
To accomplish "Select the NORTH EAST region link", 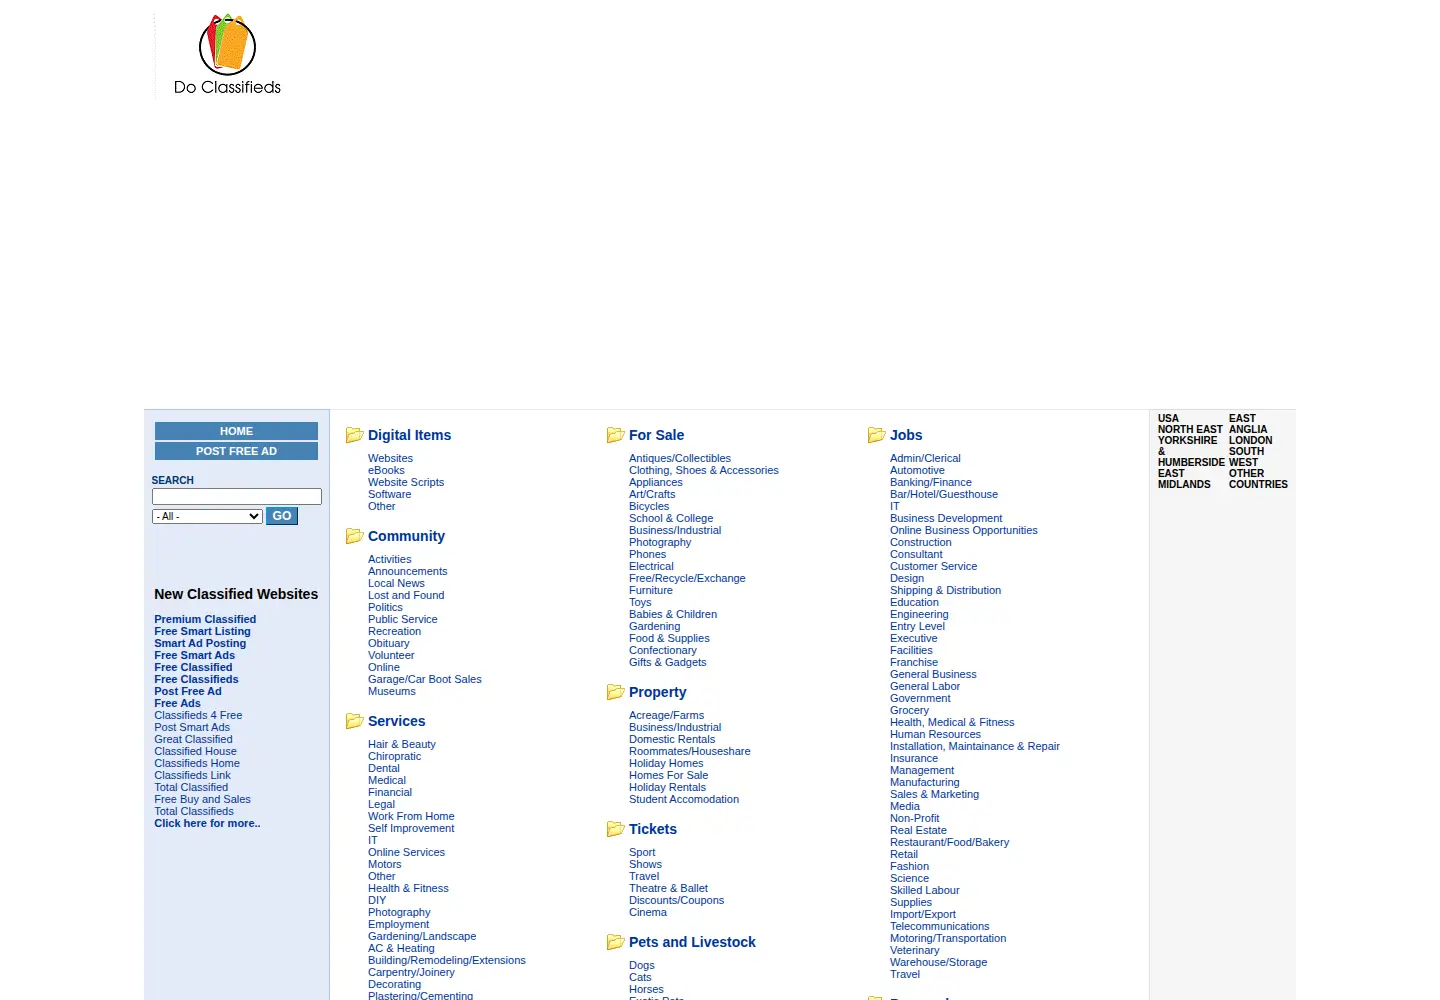I will pyautogui.click(x=1190, y=429).
